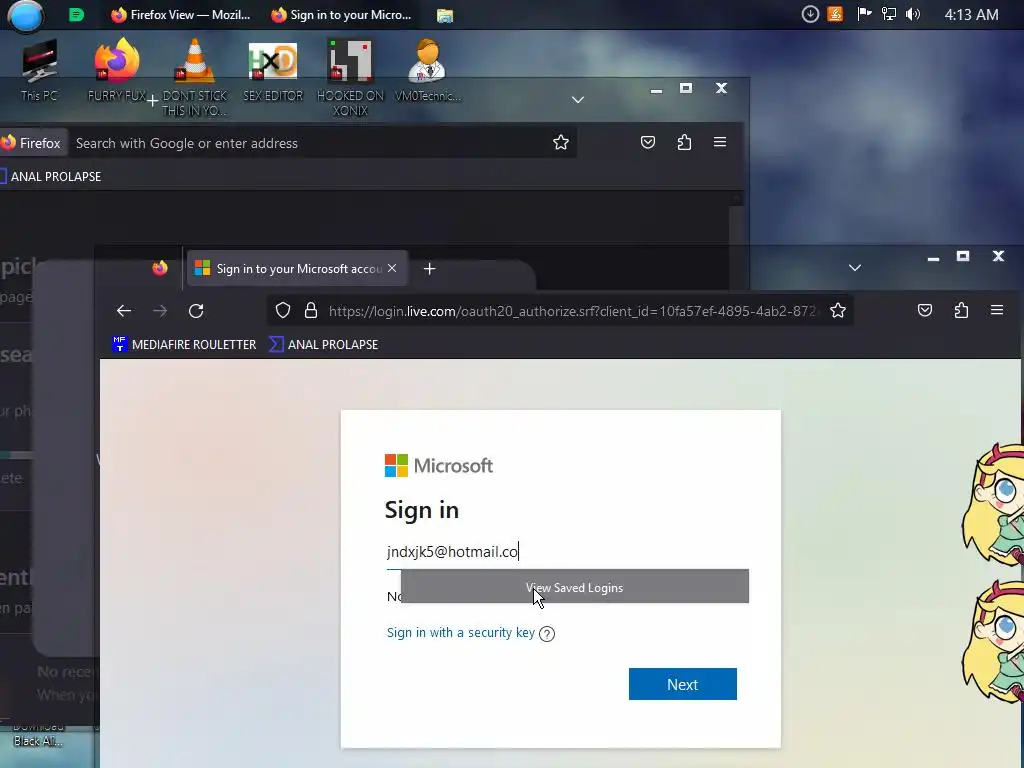Open tracking protection shield icon
The width and height of the screenshot is (1024, 768).
pos(283,311)
